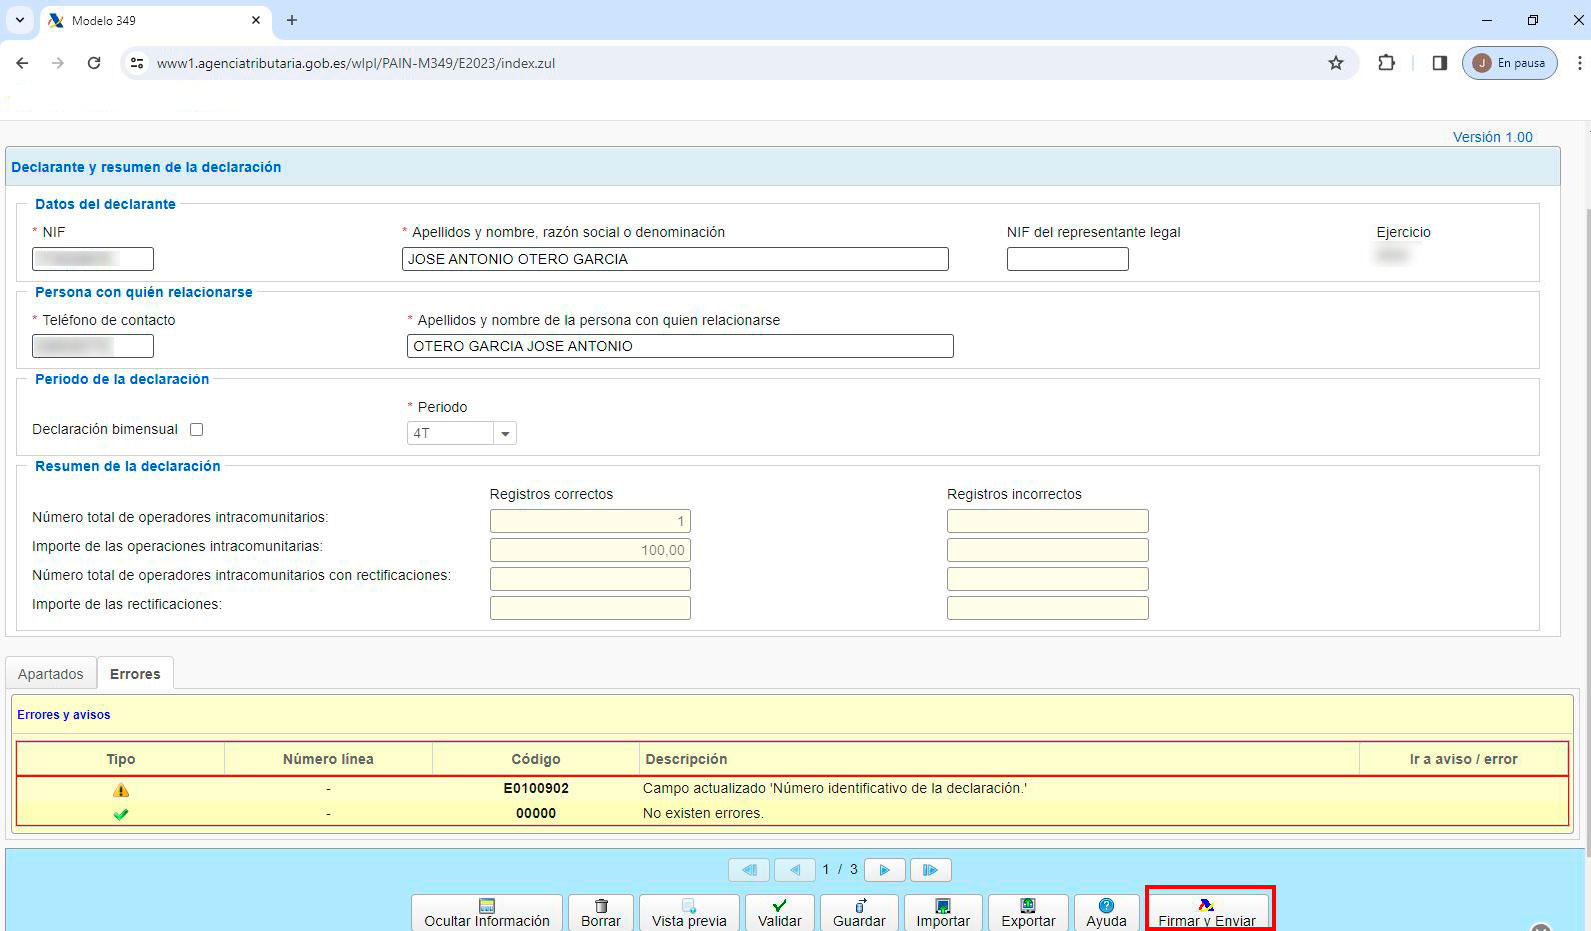Go to the first page arrow
The image size is (1591, 931).
749,870
